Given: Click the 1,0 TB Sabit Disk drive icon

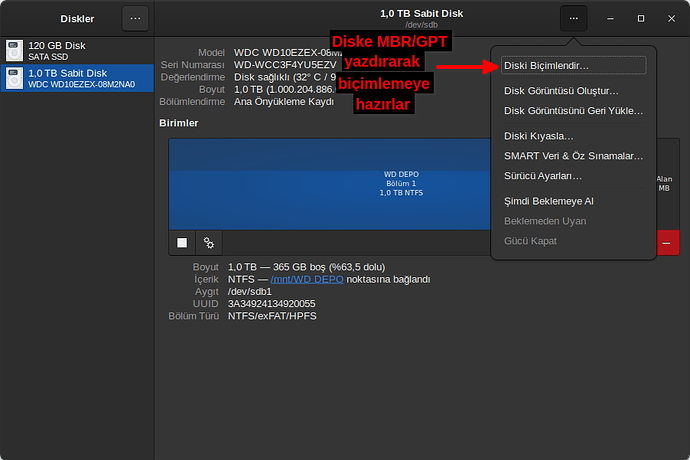Looking at the screenshot, I should pos(13,78).
